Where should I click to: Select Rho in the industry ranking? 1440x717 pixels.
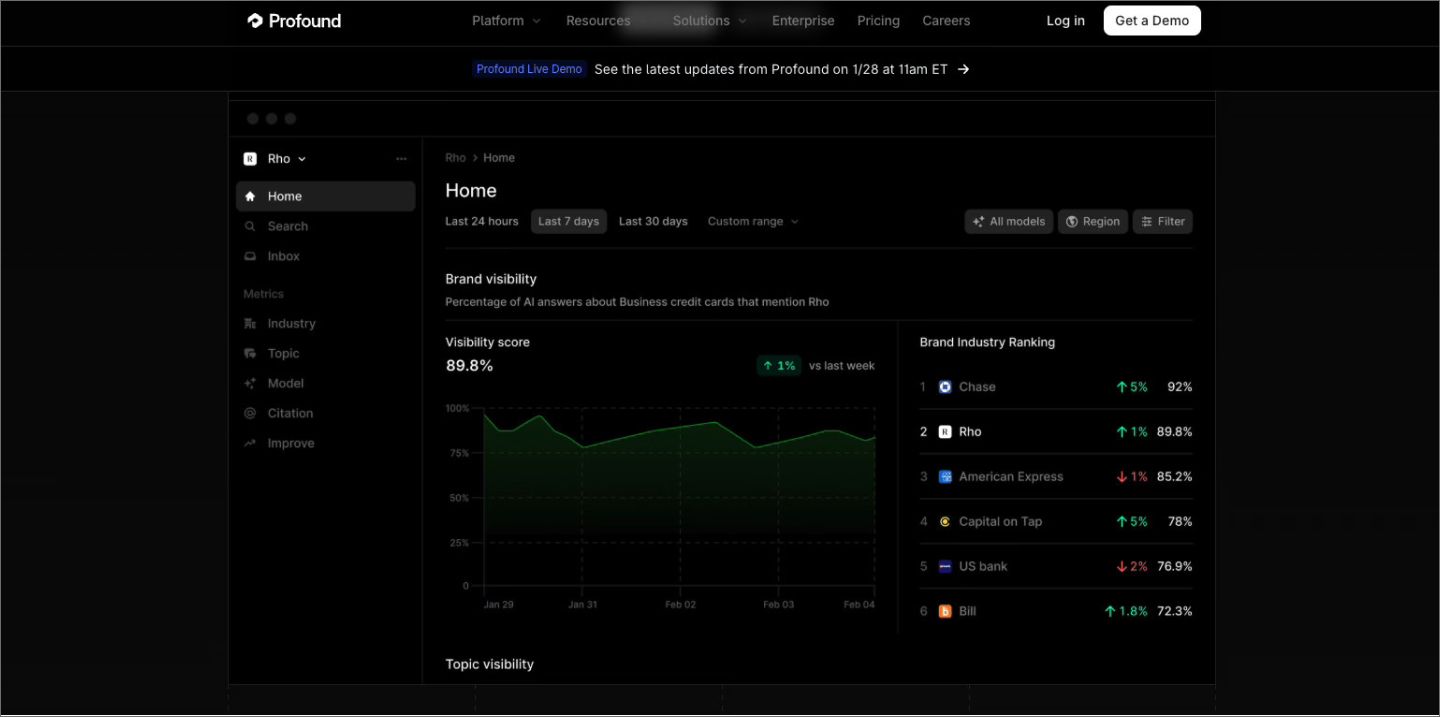1056,432
